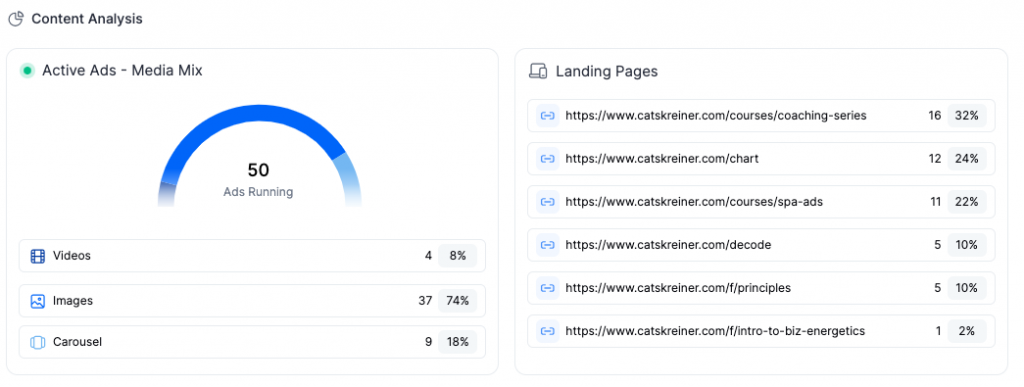Select the Images 74% badge
Image resolution: width=1024 pixels, height=387 pixels.
pos(457,301)
